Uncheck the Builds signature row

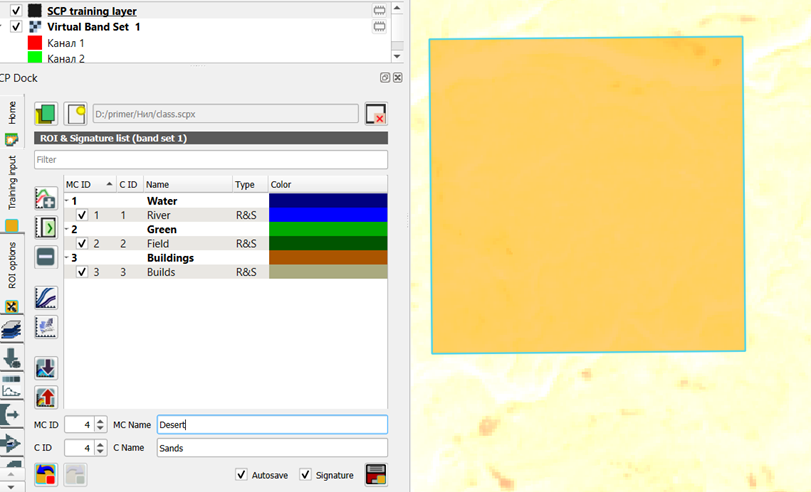click(x=82, y=272)
